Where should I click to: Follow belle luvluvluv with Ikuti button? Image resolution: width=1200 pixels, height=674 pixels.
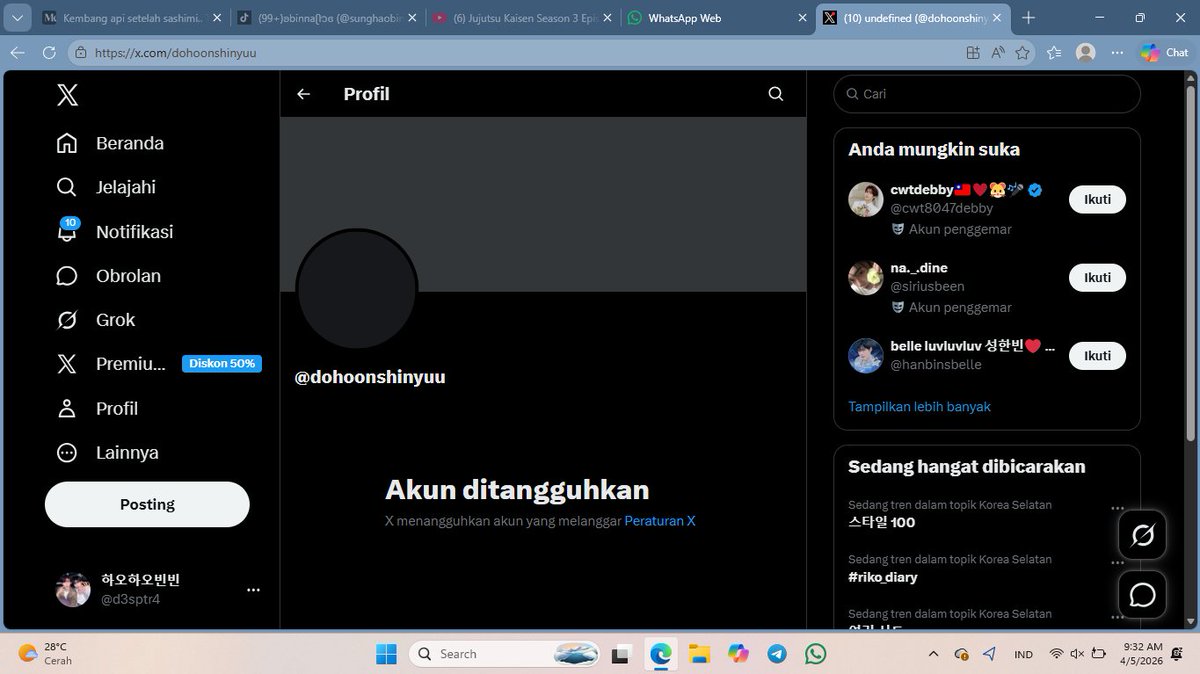tap(1097, 355)
